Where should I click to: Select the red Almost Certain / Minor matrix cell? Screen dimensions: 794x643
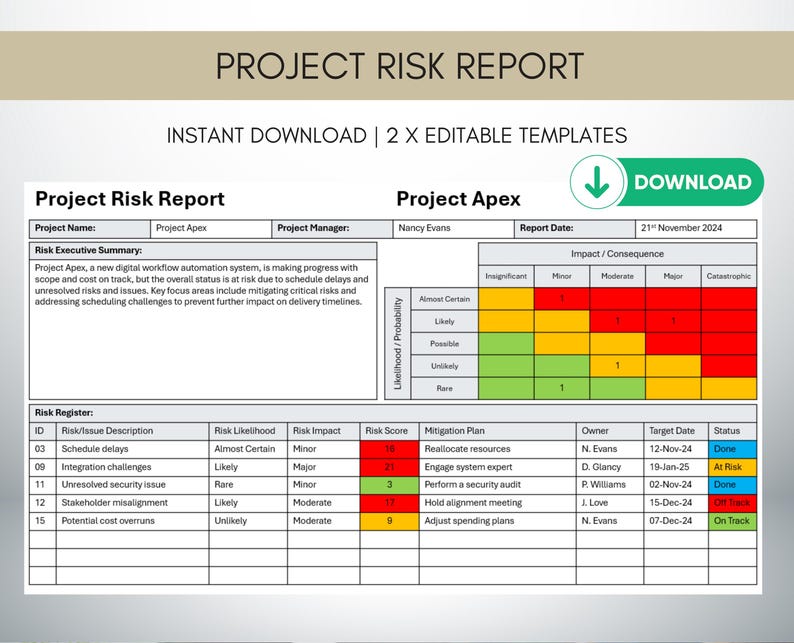562,299
